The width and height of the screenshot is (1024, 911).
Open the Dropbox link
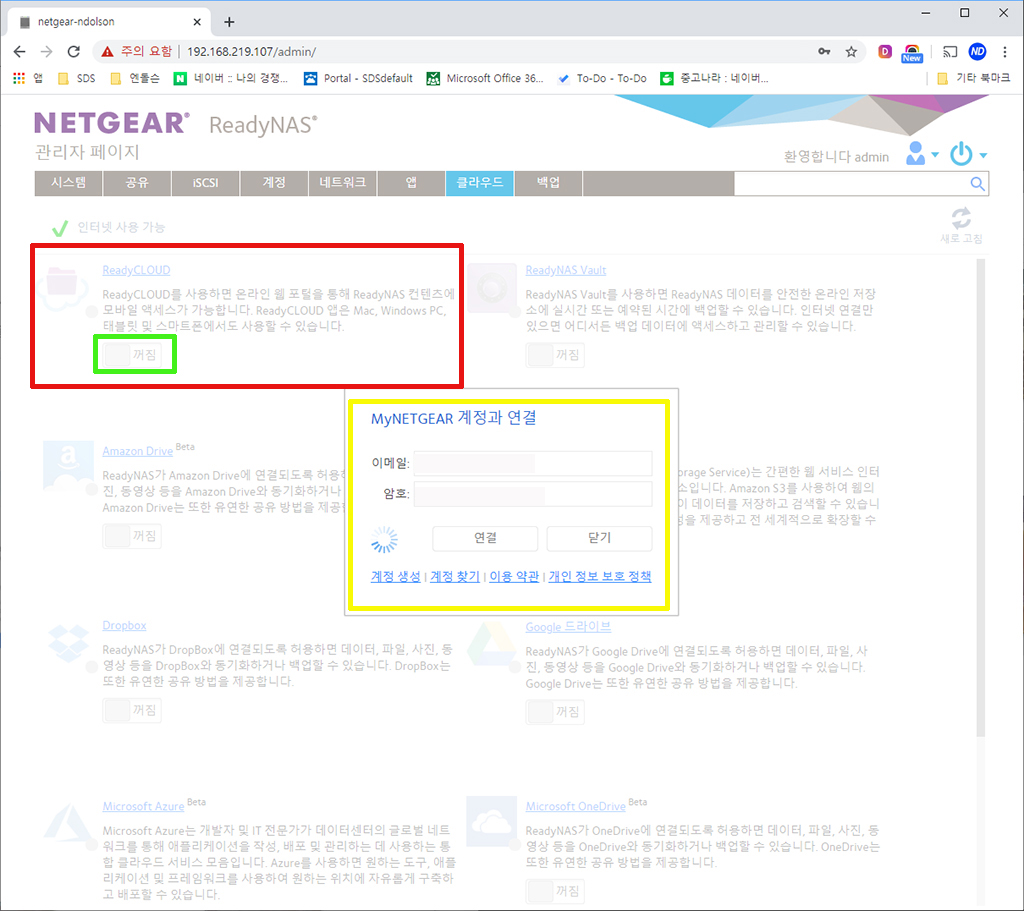pyautogui.click(x=124, y=626)
